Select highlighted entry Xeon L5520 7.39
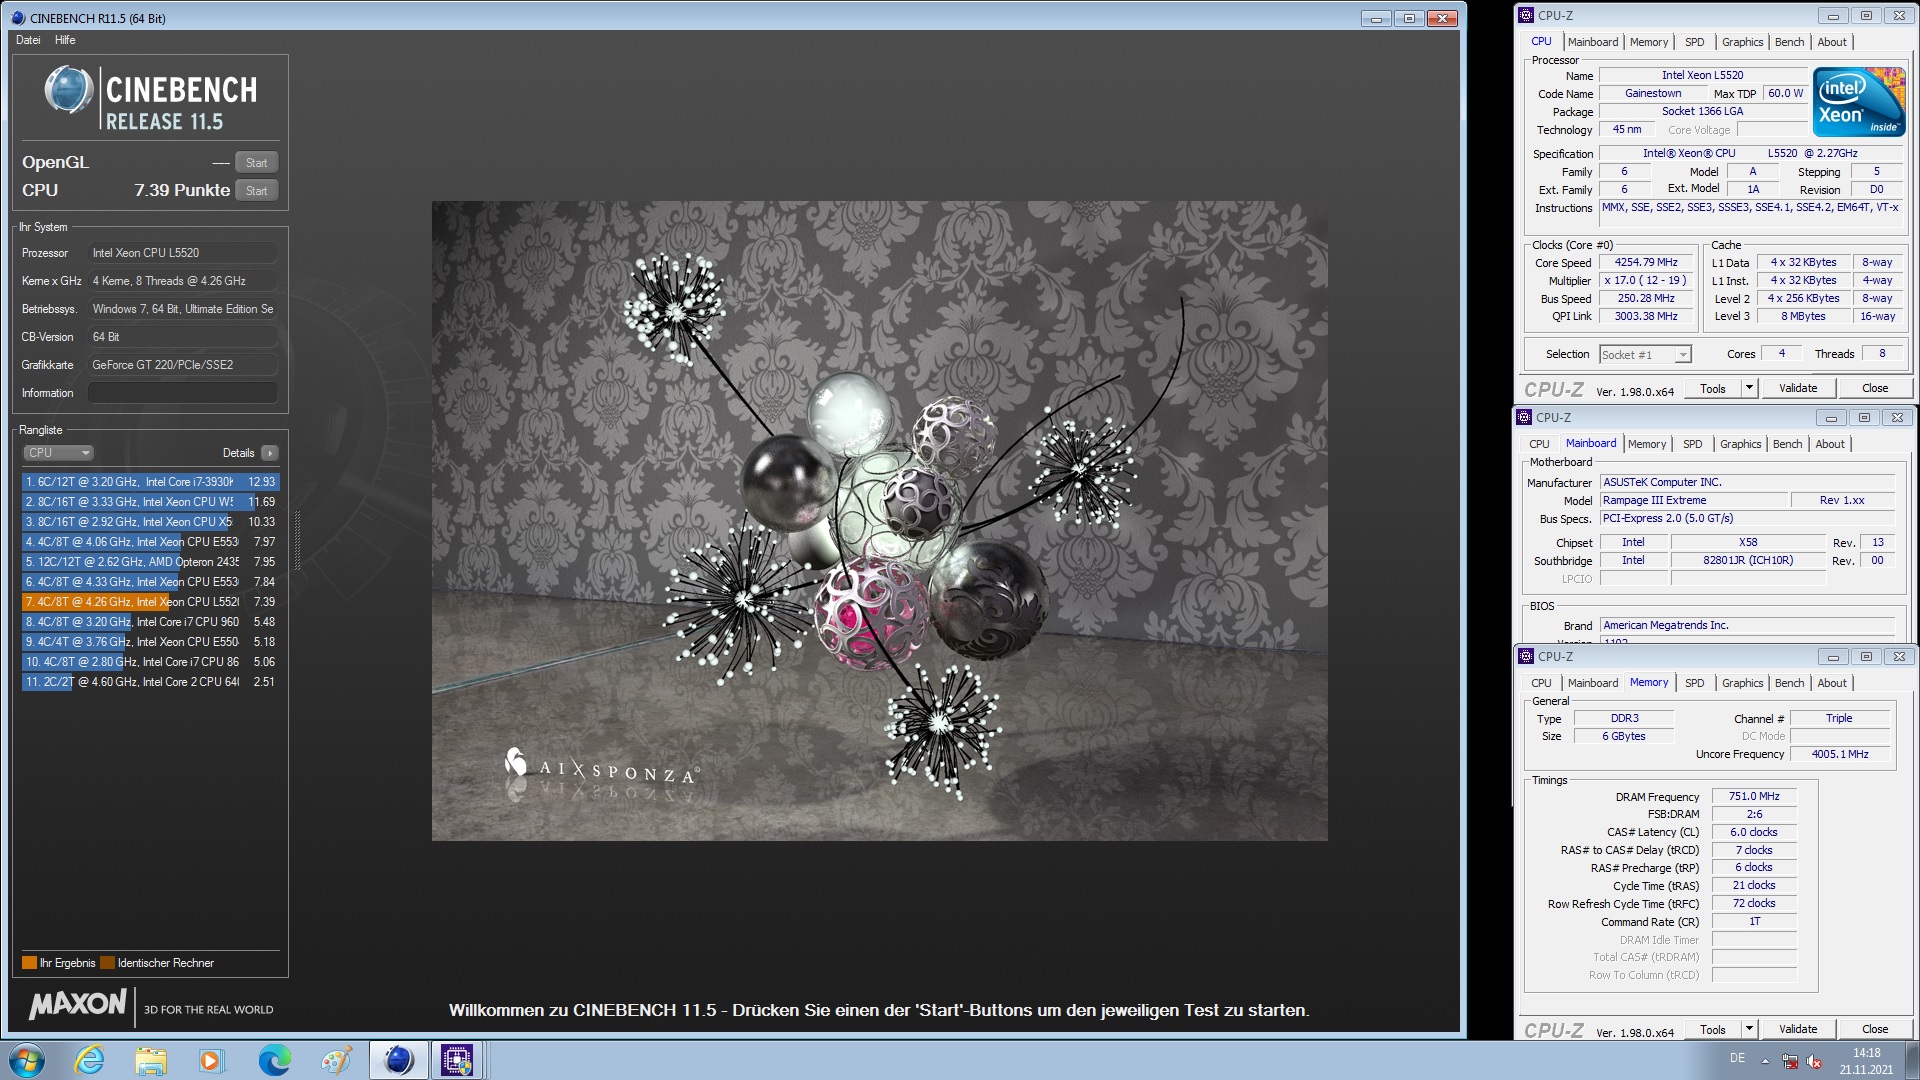Viewport: 1920px width, 1080px height. pyautogui.click(x=151, y=602)
